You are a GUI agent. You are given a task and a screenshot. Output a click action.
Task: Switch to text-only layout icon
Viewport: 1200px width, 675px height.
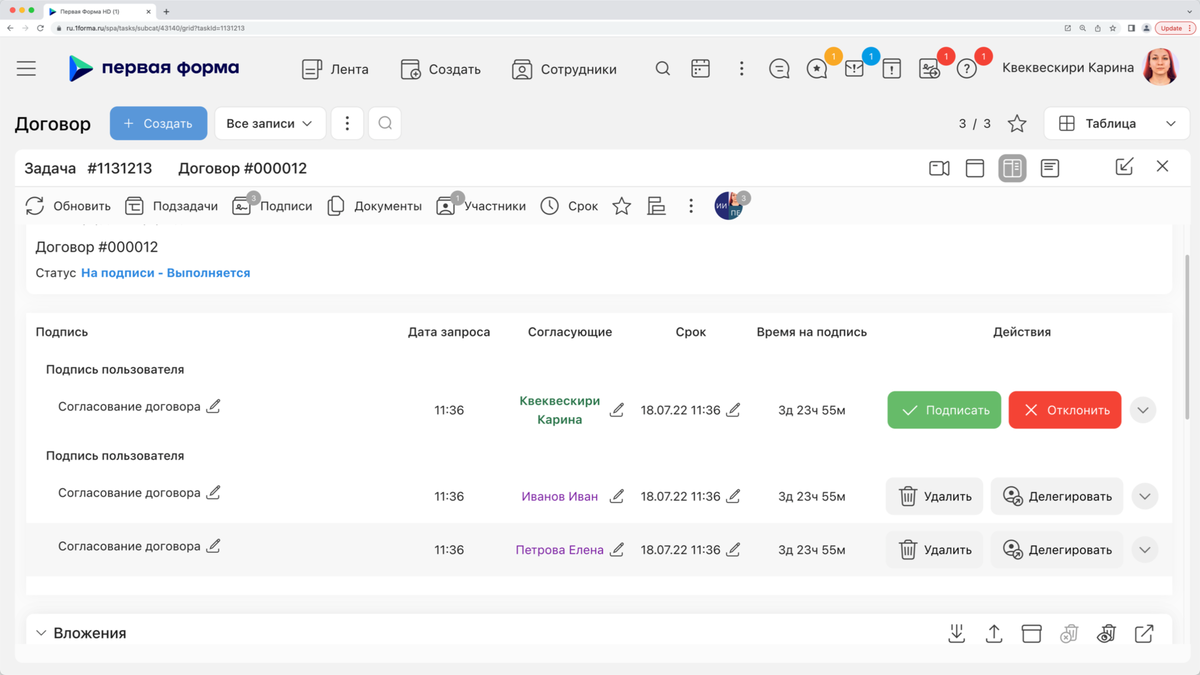point(1050,168)
